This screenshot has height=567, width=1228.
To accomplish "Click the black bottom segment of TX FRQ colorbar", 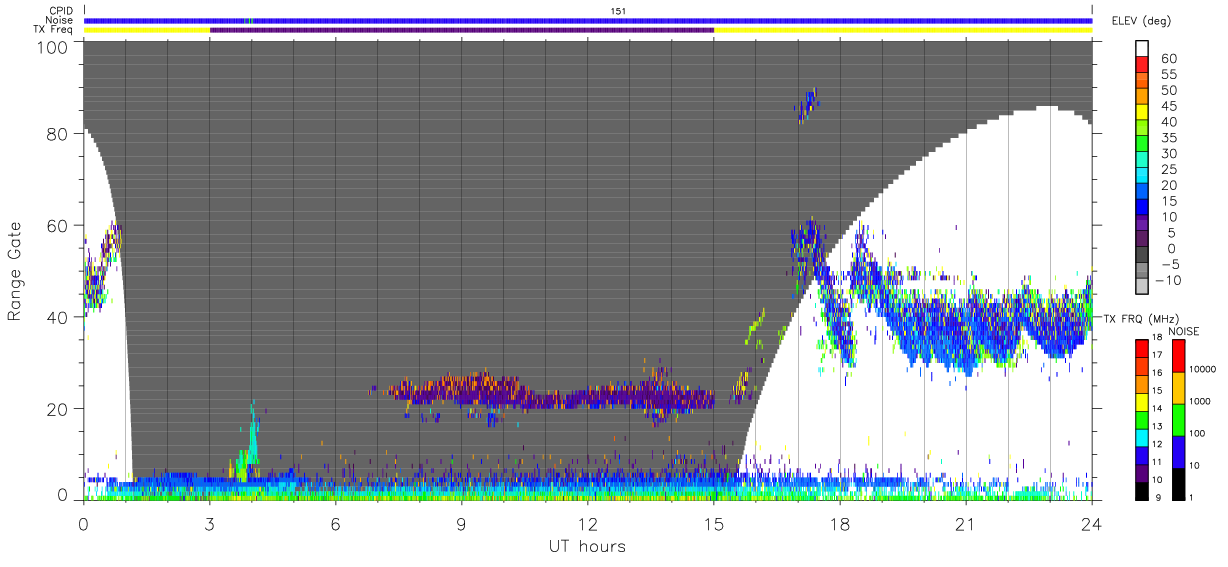I will click(x=1143, y=489).
